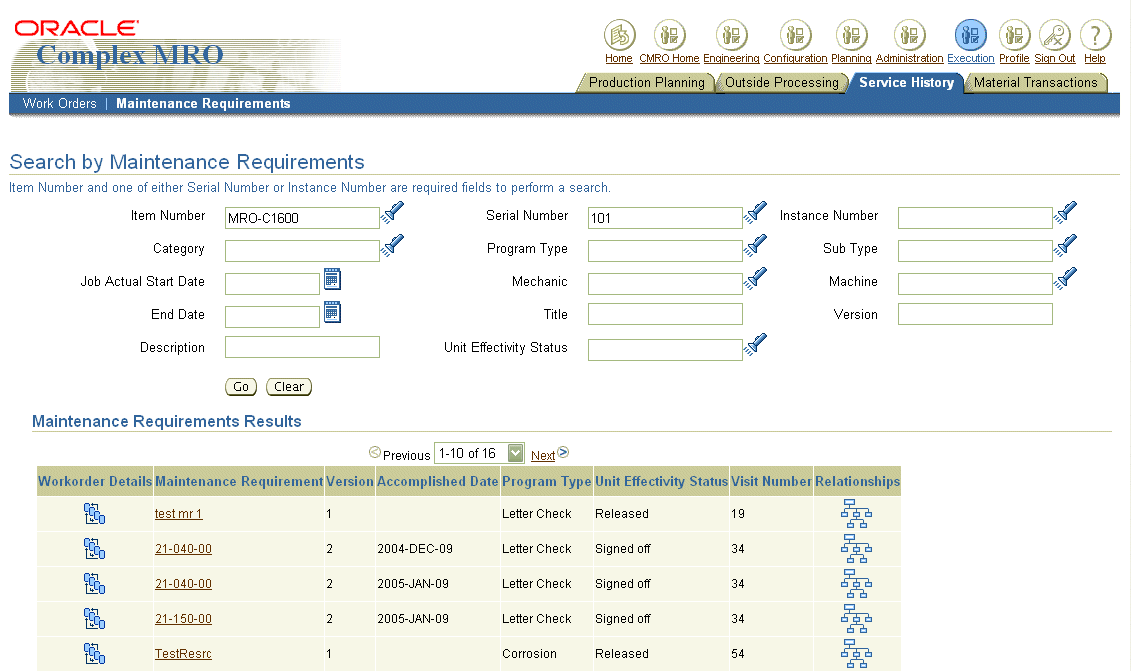
Task: Click the Go button
Action: (x=241, y=387)
